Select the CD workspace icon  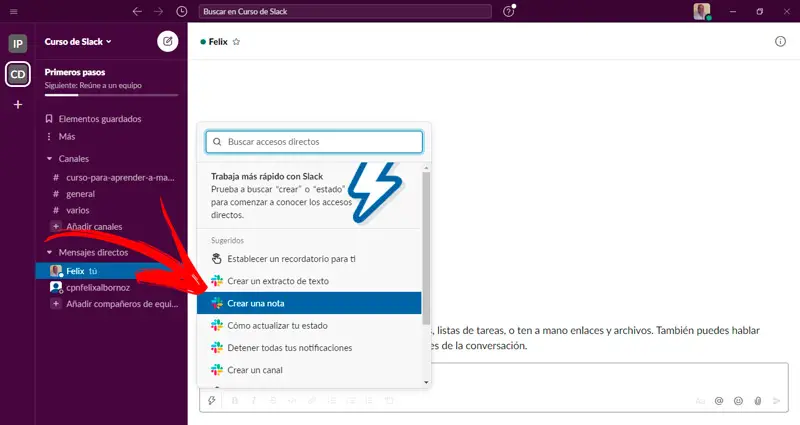[x=18, y=74]
